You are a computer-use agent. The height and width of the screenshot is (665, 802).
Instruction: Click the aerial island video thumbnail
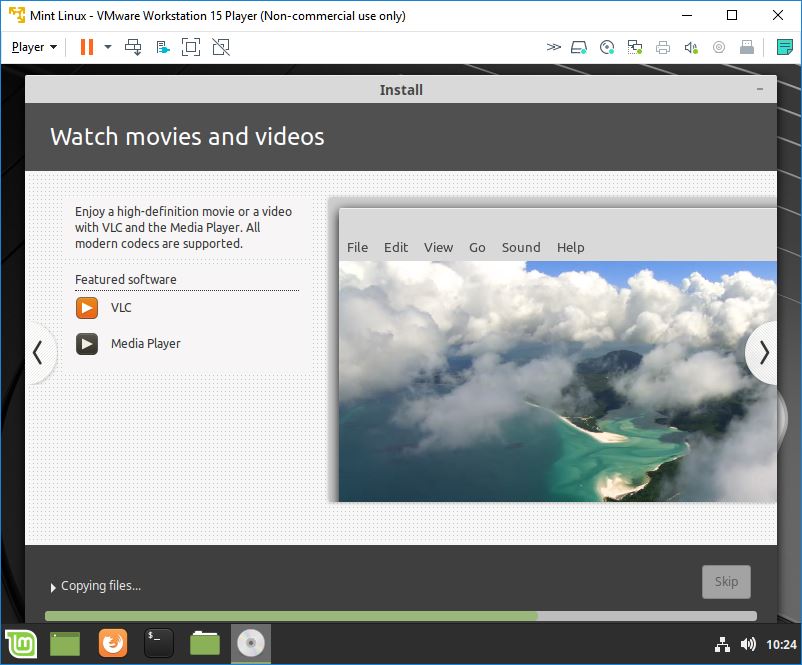coord(558,381)
